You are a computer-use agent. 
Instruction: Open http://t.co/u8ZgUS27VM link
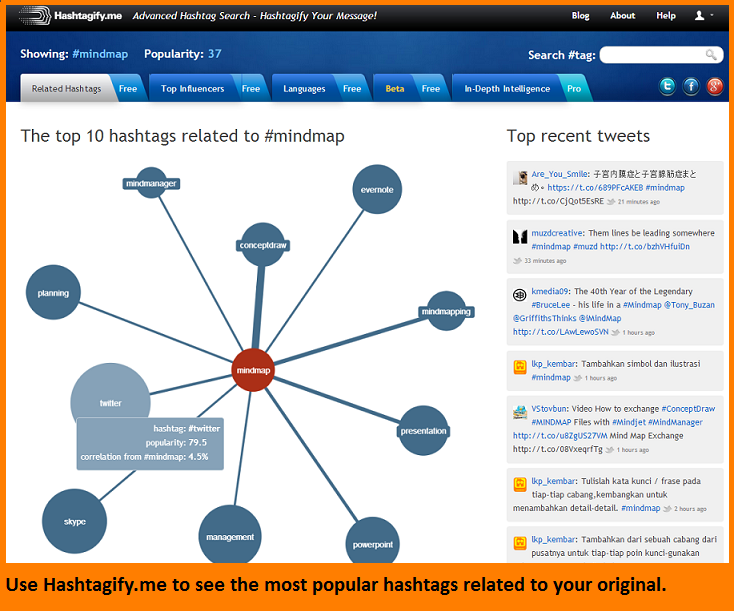[560, 436]
